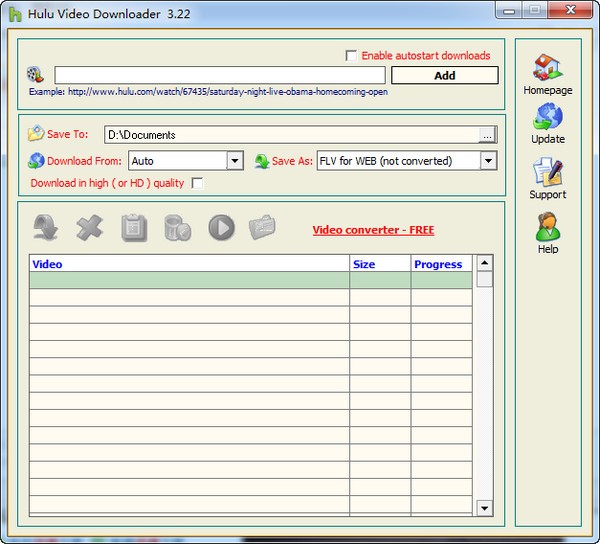This screenshot has height=544, width=600.
Task: Click the Save To path field D:\Documents
Action: 291,135
